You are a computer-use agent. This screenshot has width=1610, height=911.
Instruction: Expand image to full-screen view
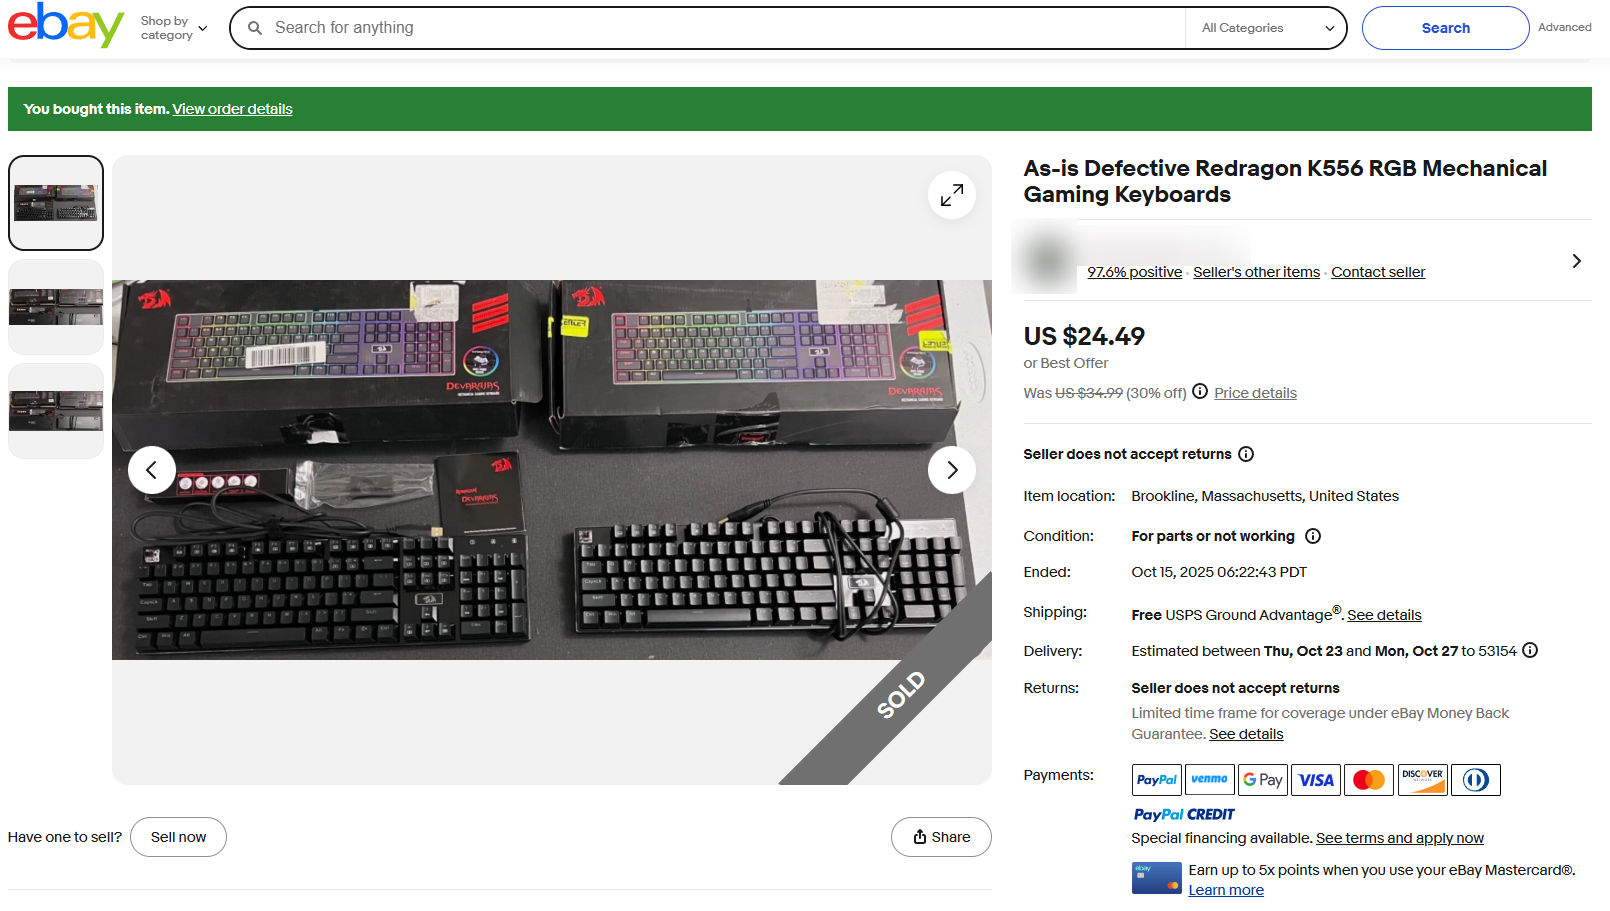[952, 195]
